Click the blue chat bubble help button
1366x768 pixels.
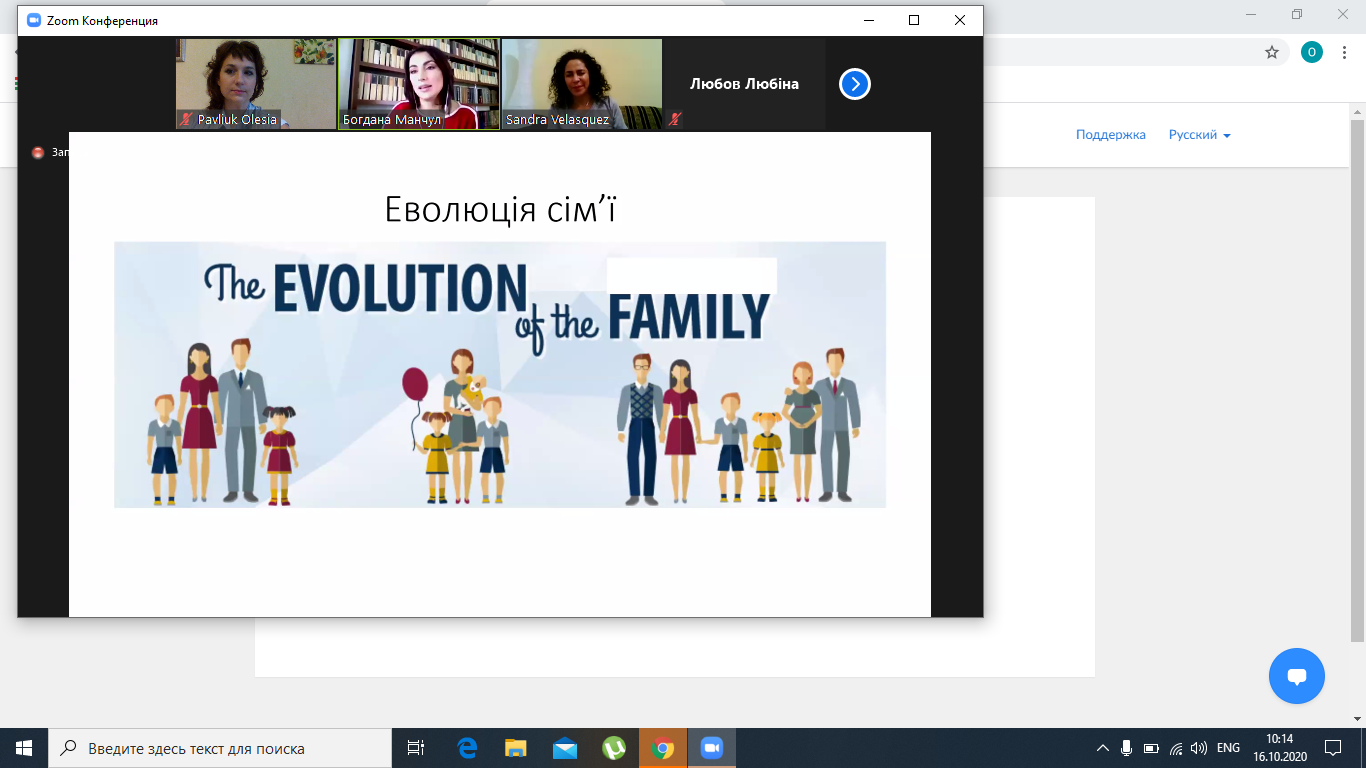pos(1296,677)
